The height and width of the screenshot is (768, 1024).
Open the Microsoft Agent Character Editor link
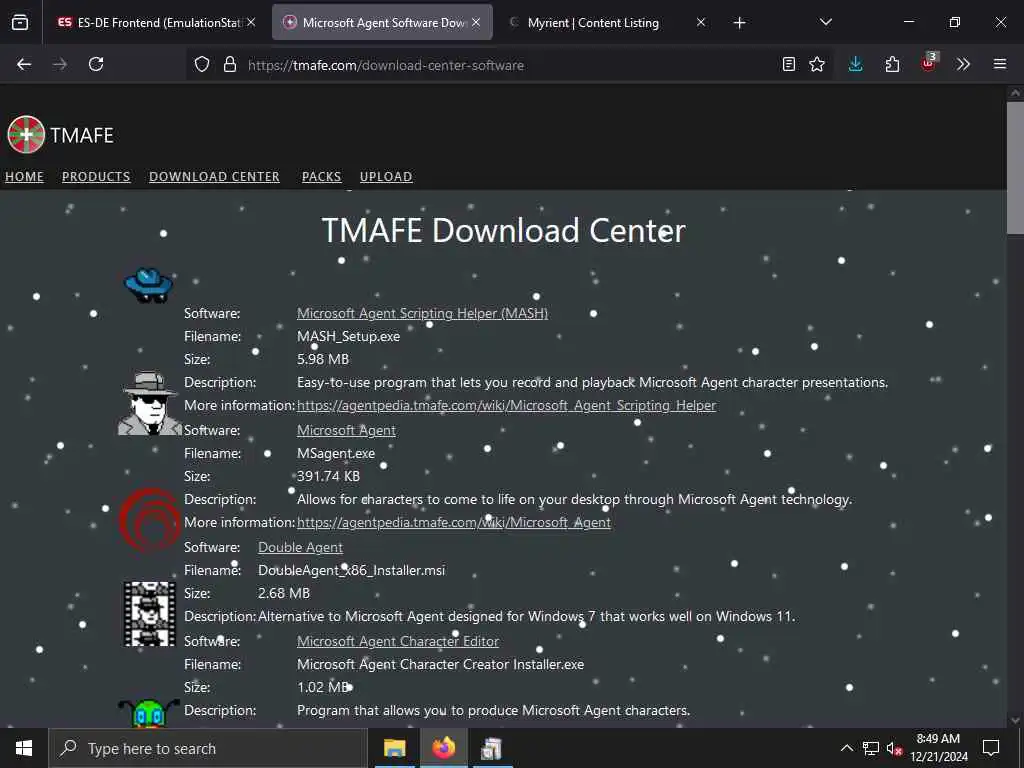pyautogui.click(x=398, y=641)
